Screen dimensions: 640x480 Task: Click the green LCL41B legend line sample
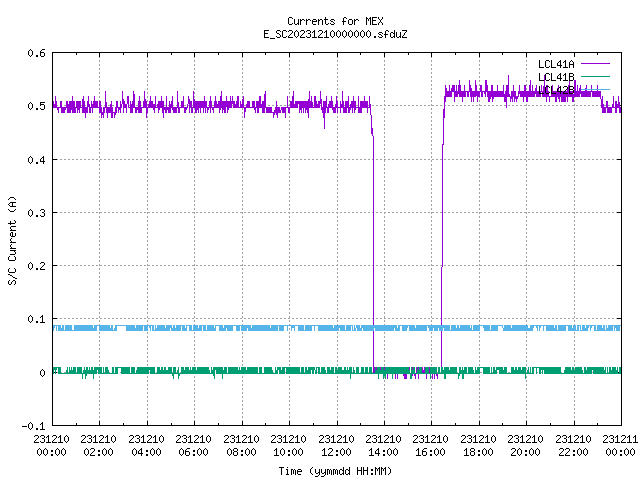595,76
